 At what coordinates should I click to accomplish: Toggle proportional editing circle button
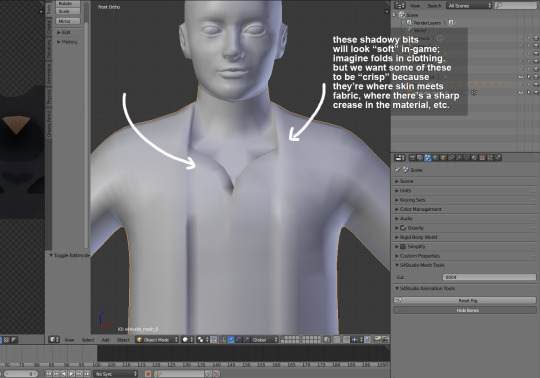tap(336, 340)
